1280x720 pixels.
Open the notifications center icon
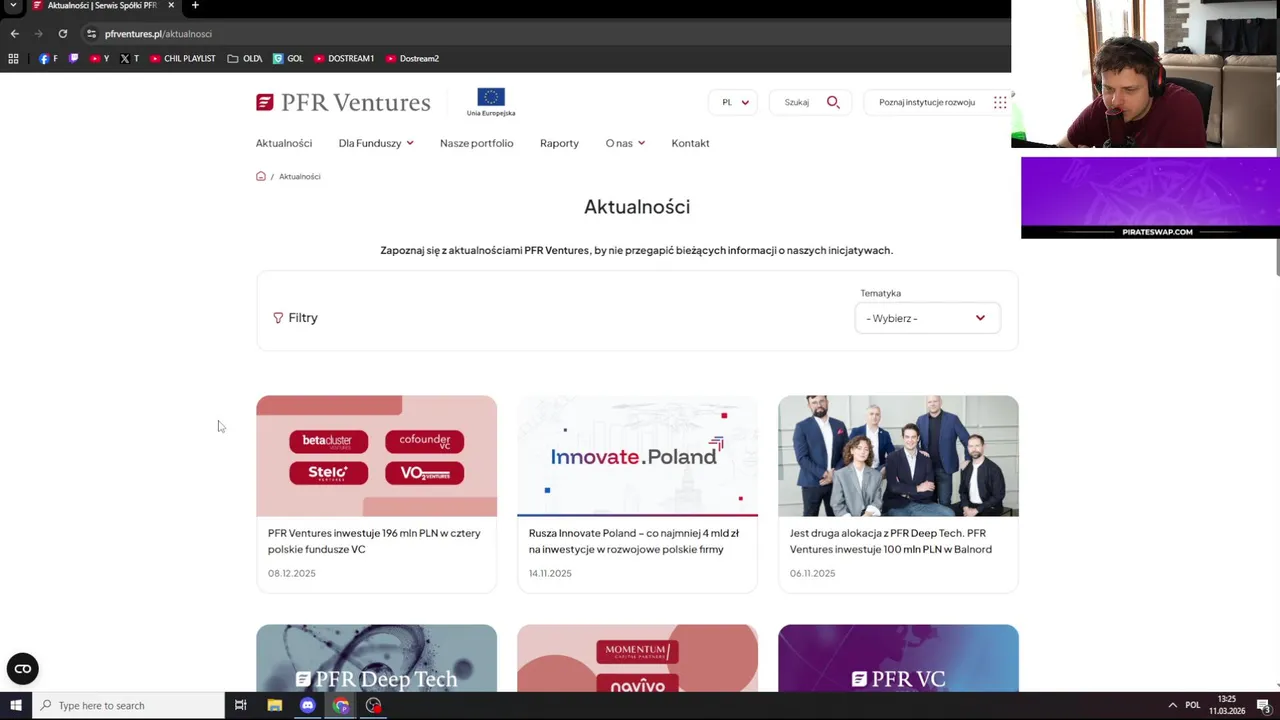pos(1264,705)
